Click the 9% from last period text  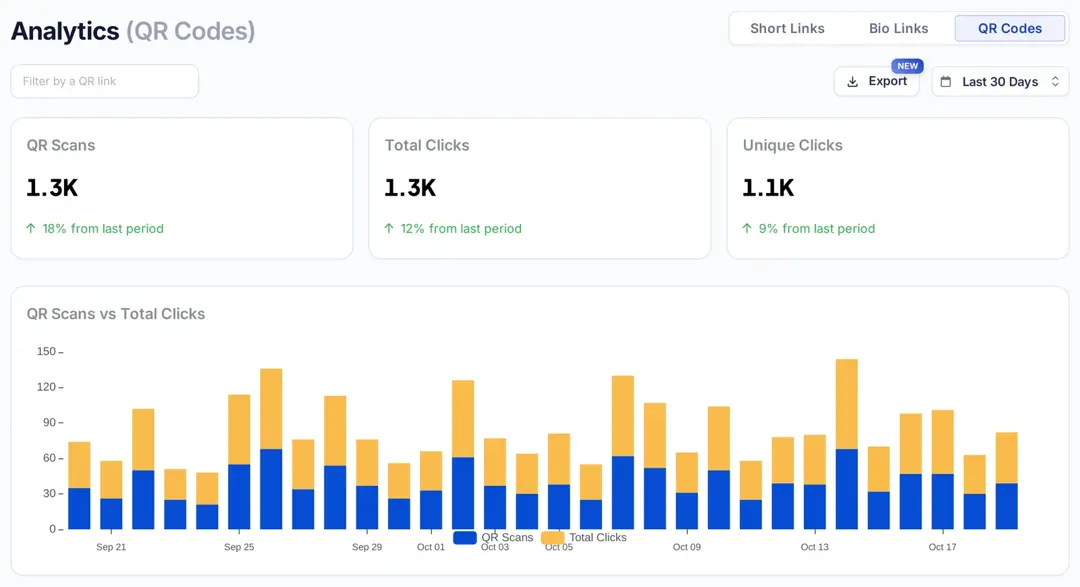(816, 228)
